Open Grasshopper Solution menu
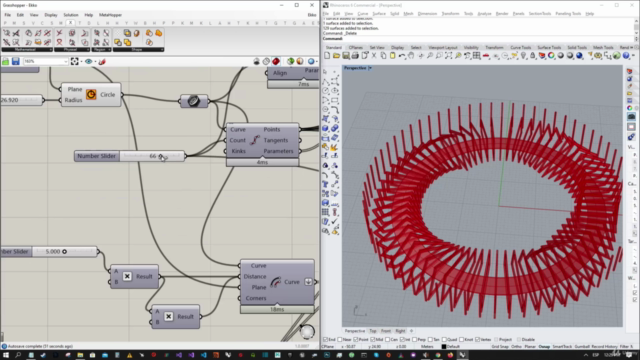This screenshot has height=360, width=640. [71, 15]
